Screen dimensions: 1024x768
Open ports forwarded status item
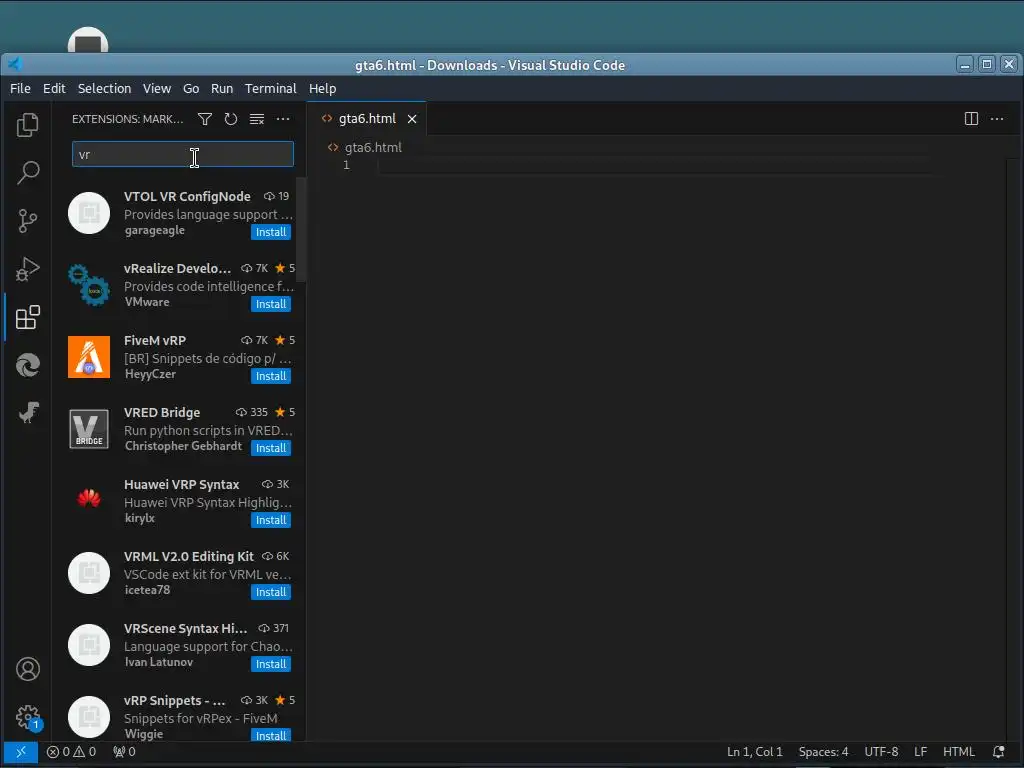tap(124, 752)
